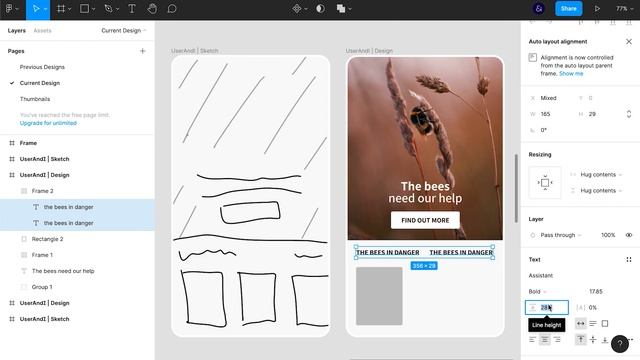
Task: Align text right
Action: tap(557, 340)
